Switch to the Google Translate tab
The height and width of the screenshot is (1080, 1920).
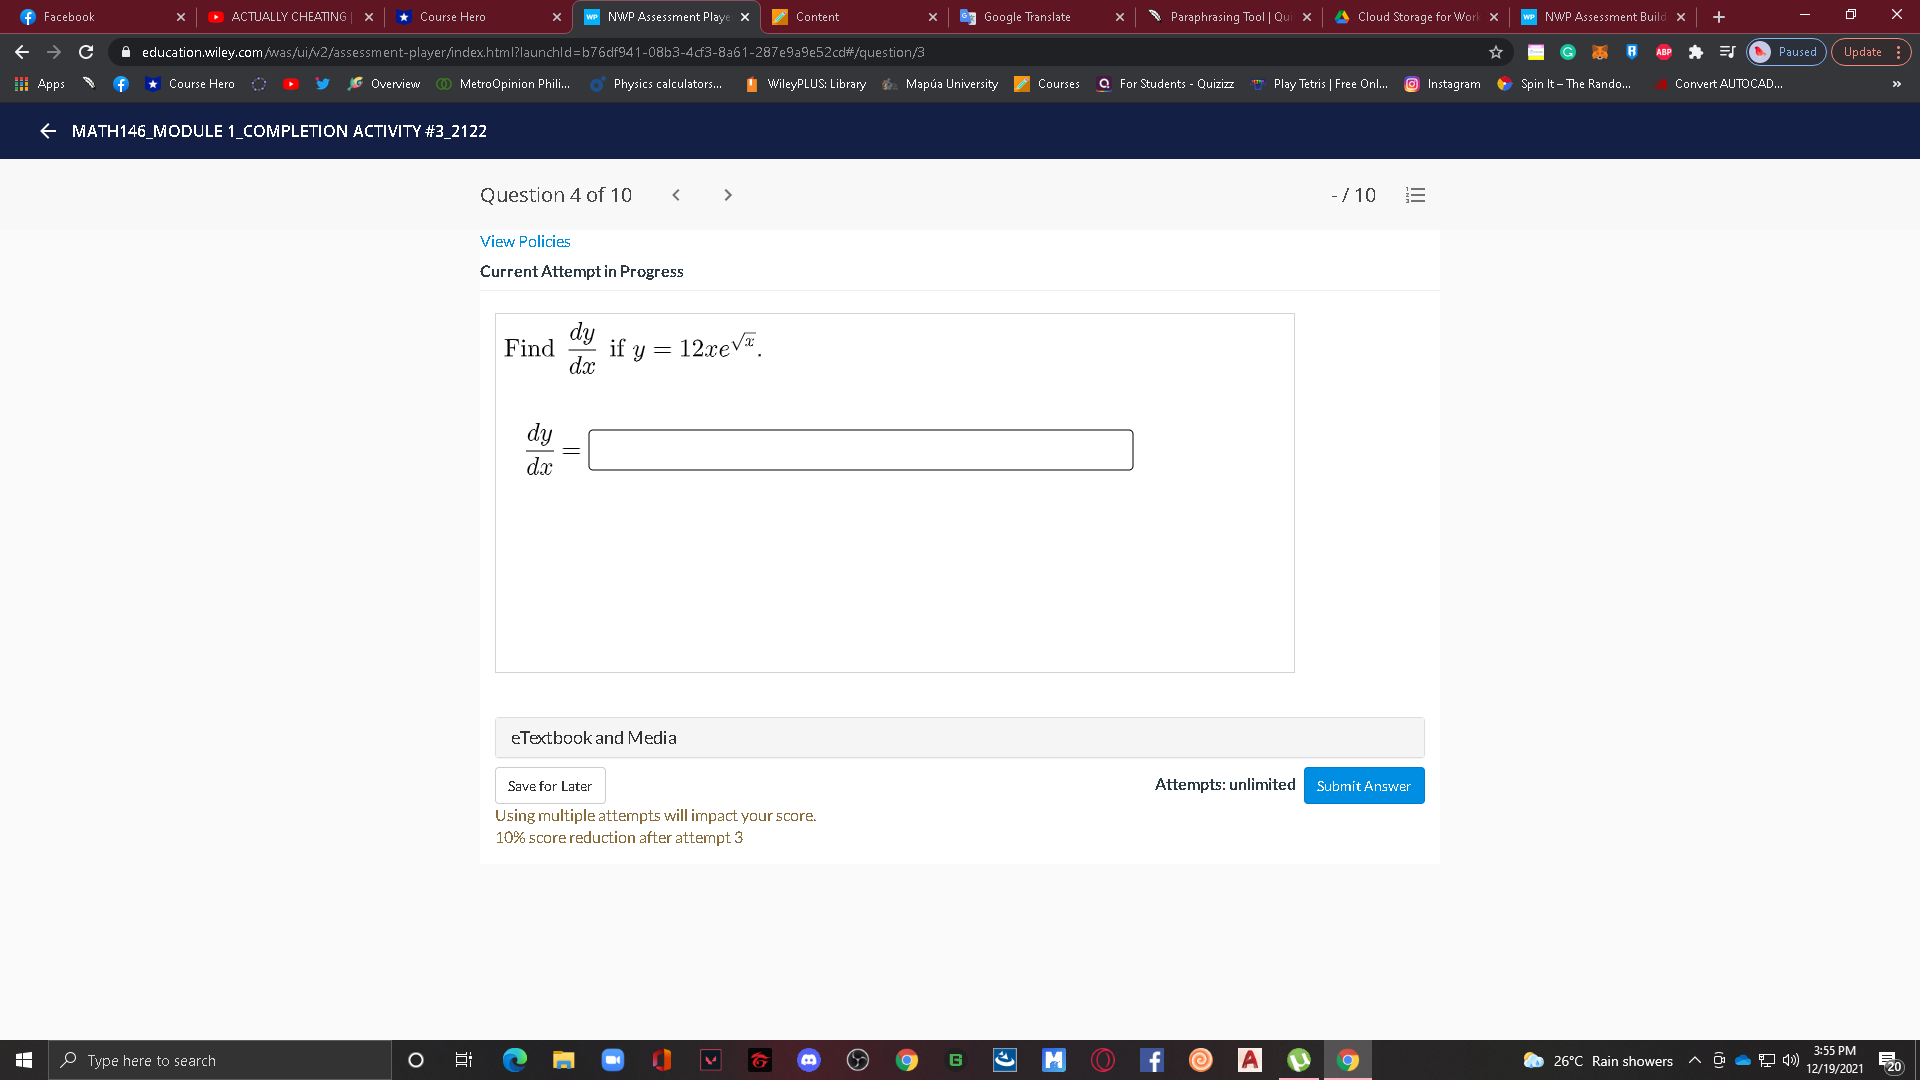(1026, 17)
